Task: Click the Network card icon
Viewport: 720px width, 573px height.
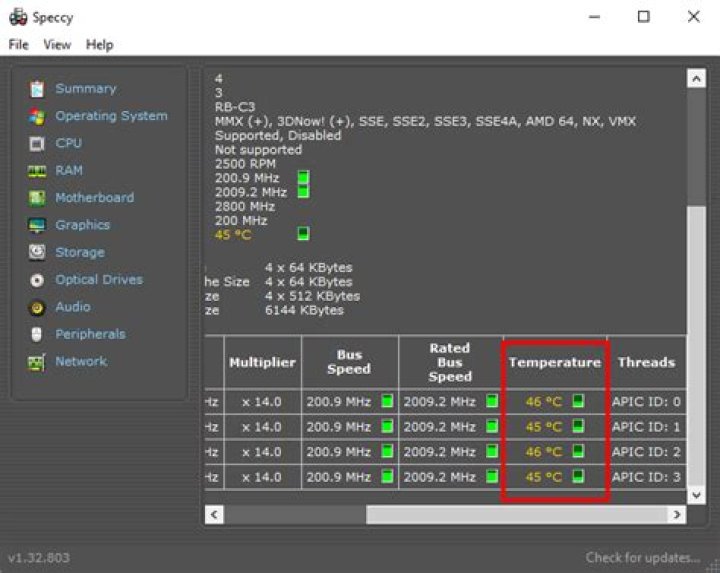Action: [37, 362]
